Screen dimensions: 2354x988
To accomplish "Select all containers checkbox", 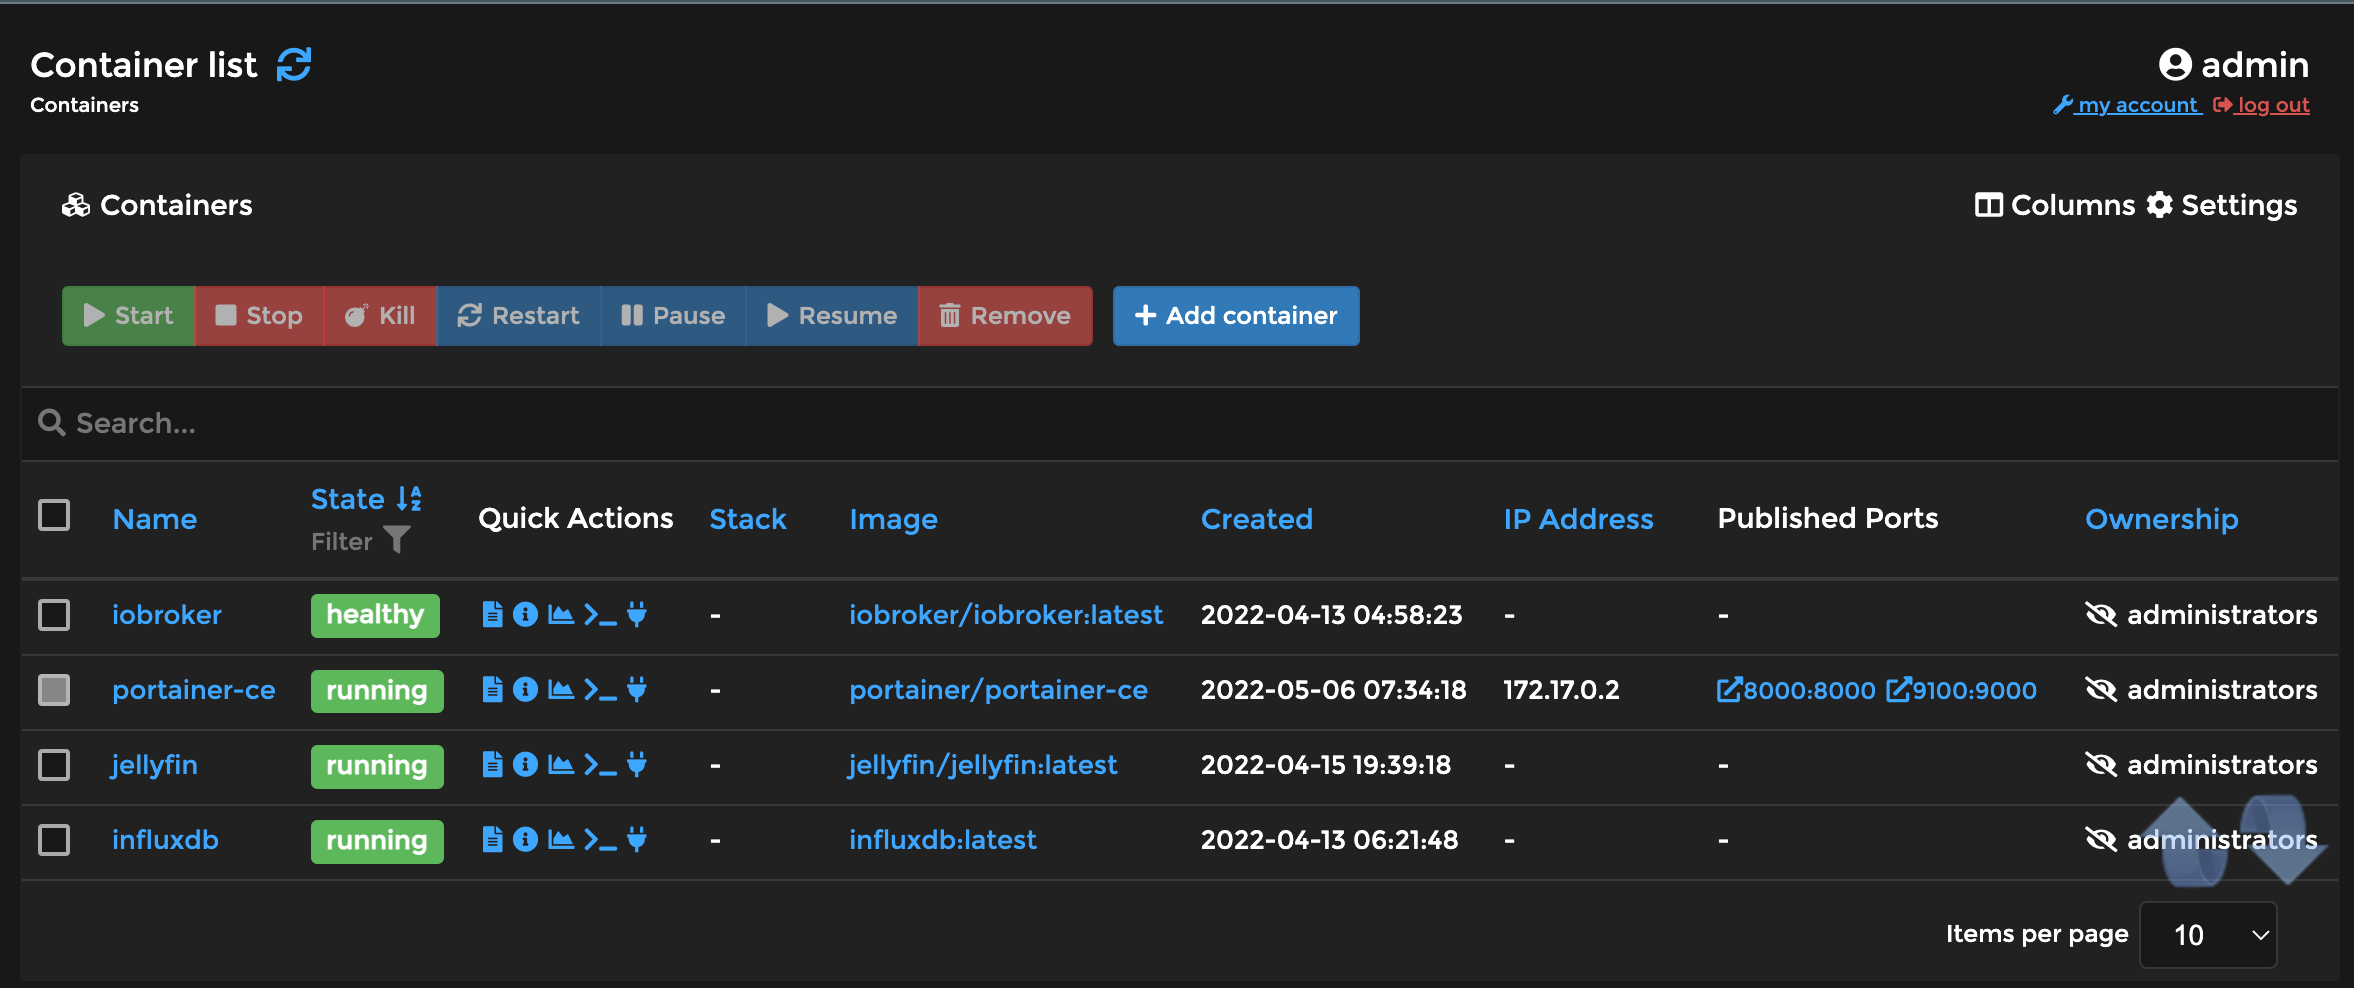I will 54,515.
